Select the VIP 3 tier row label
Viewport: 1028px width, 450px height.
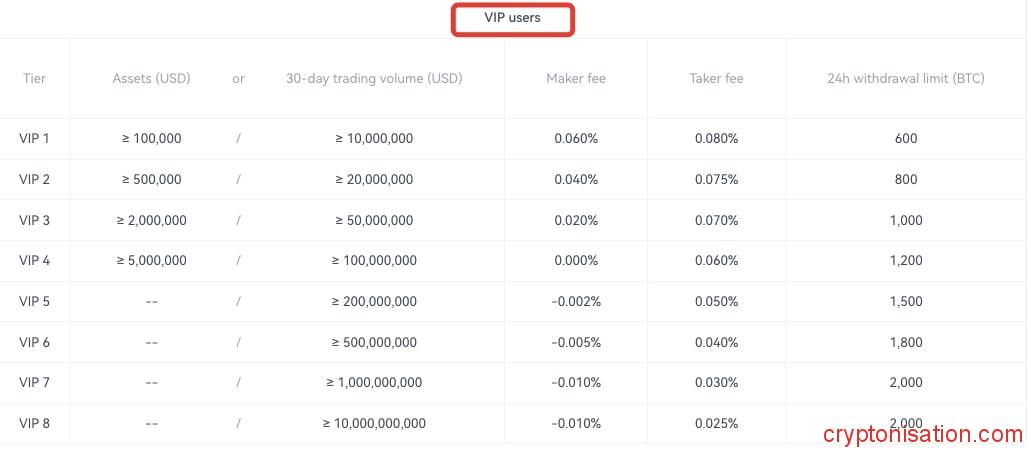34,220
